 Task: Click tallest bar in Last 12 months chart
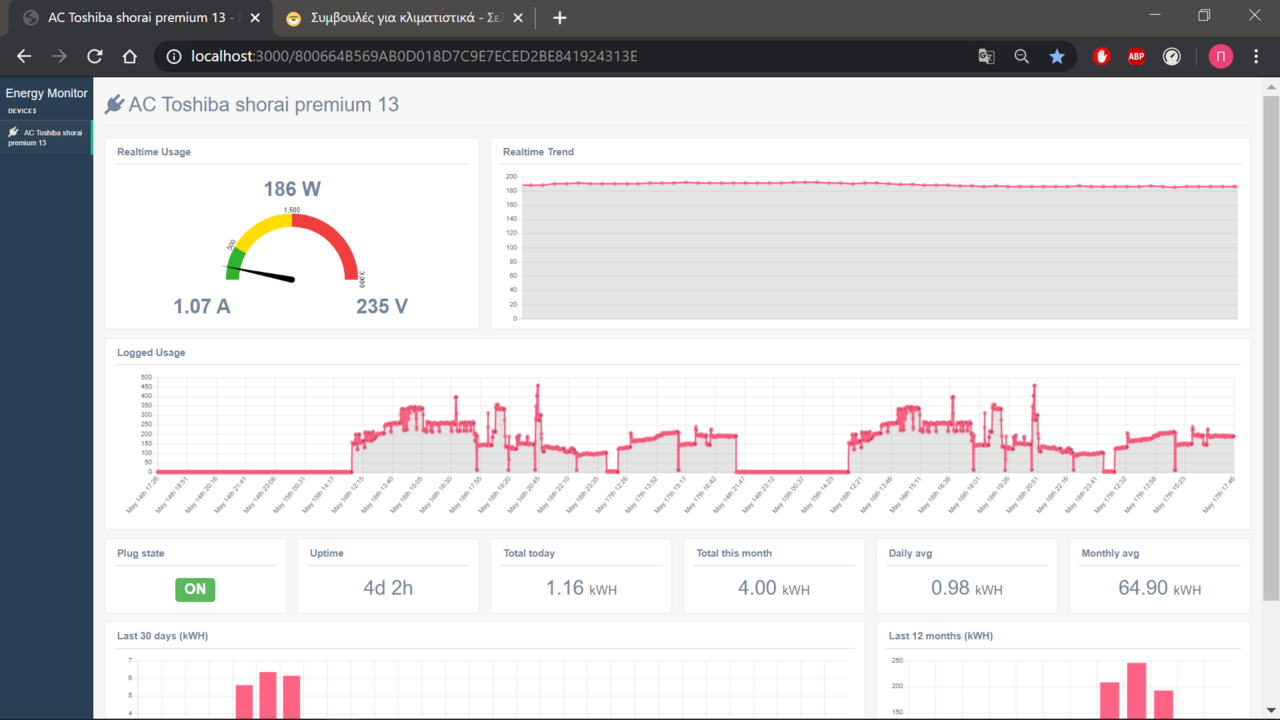click(x=1136, y=691)
